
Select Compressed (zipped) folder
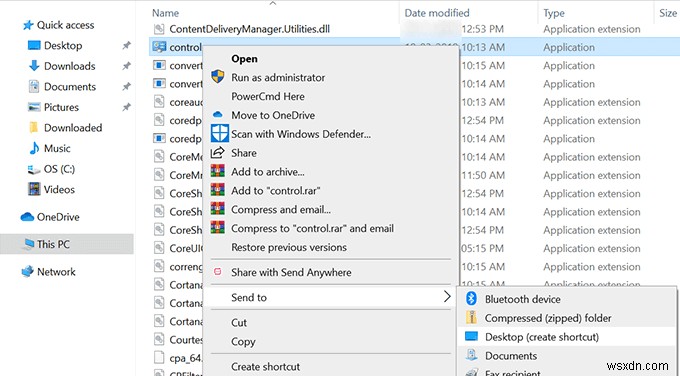point(548,318)
